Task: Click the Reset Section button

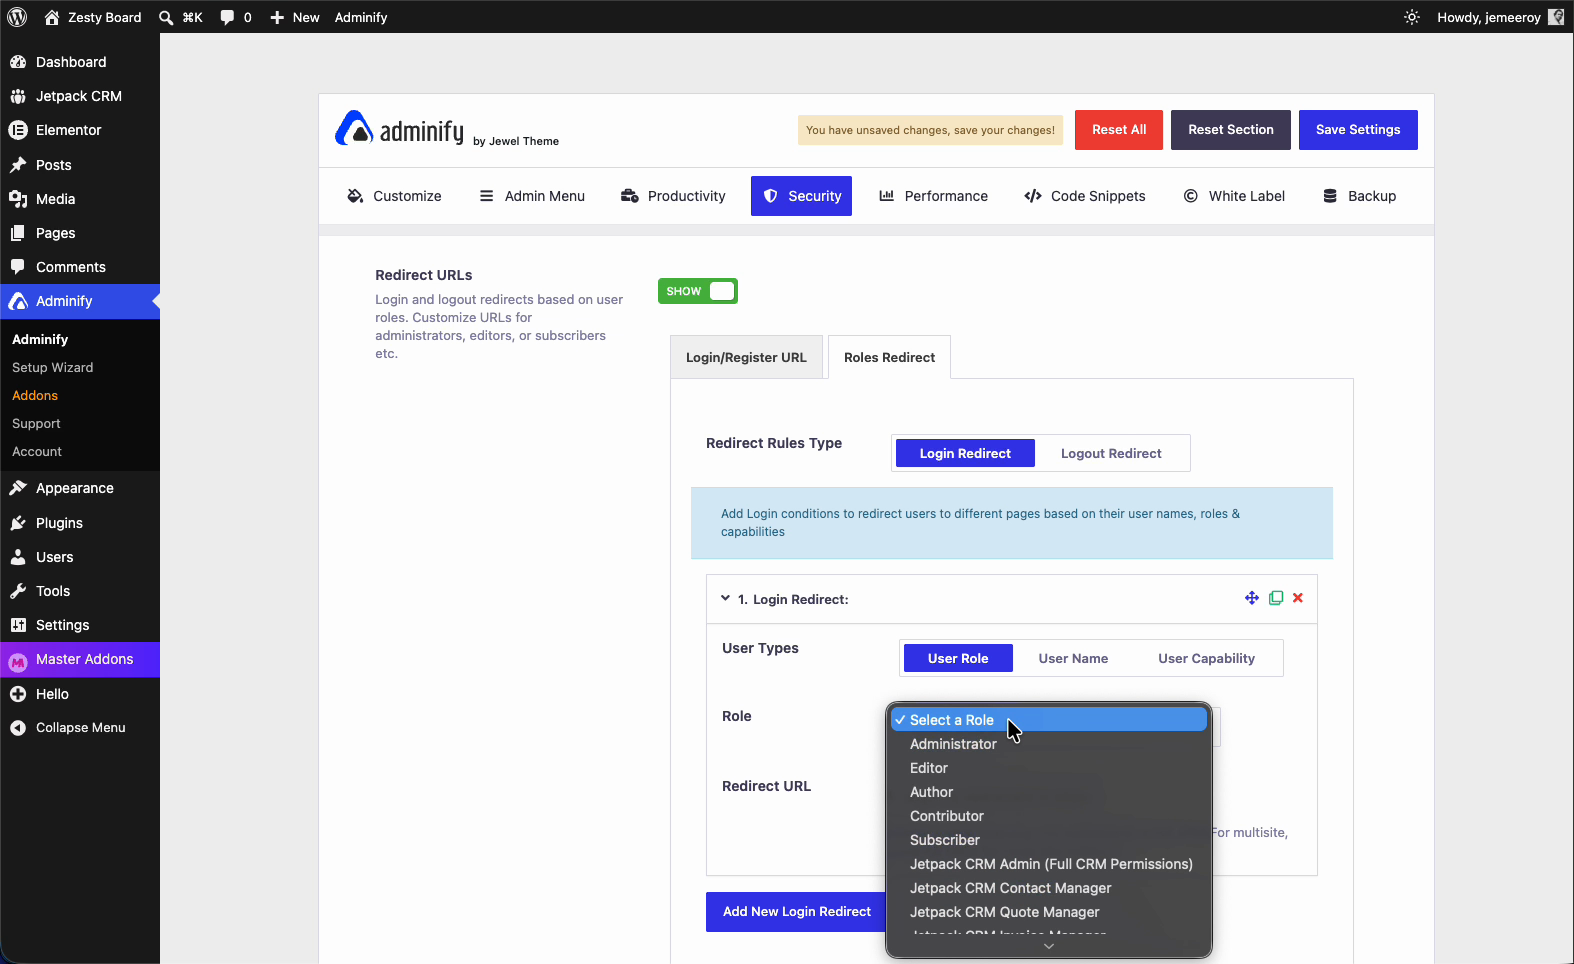Action: click(x=1231, y=130)
